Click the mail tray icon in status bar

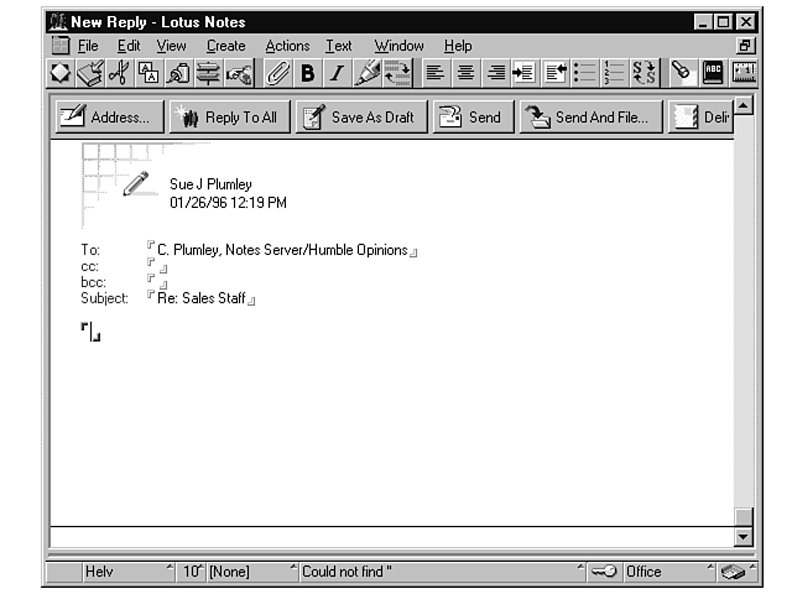[735, 572]
